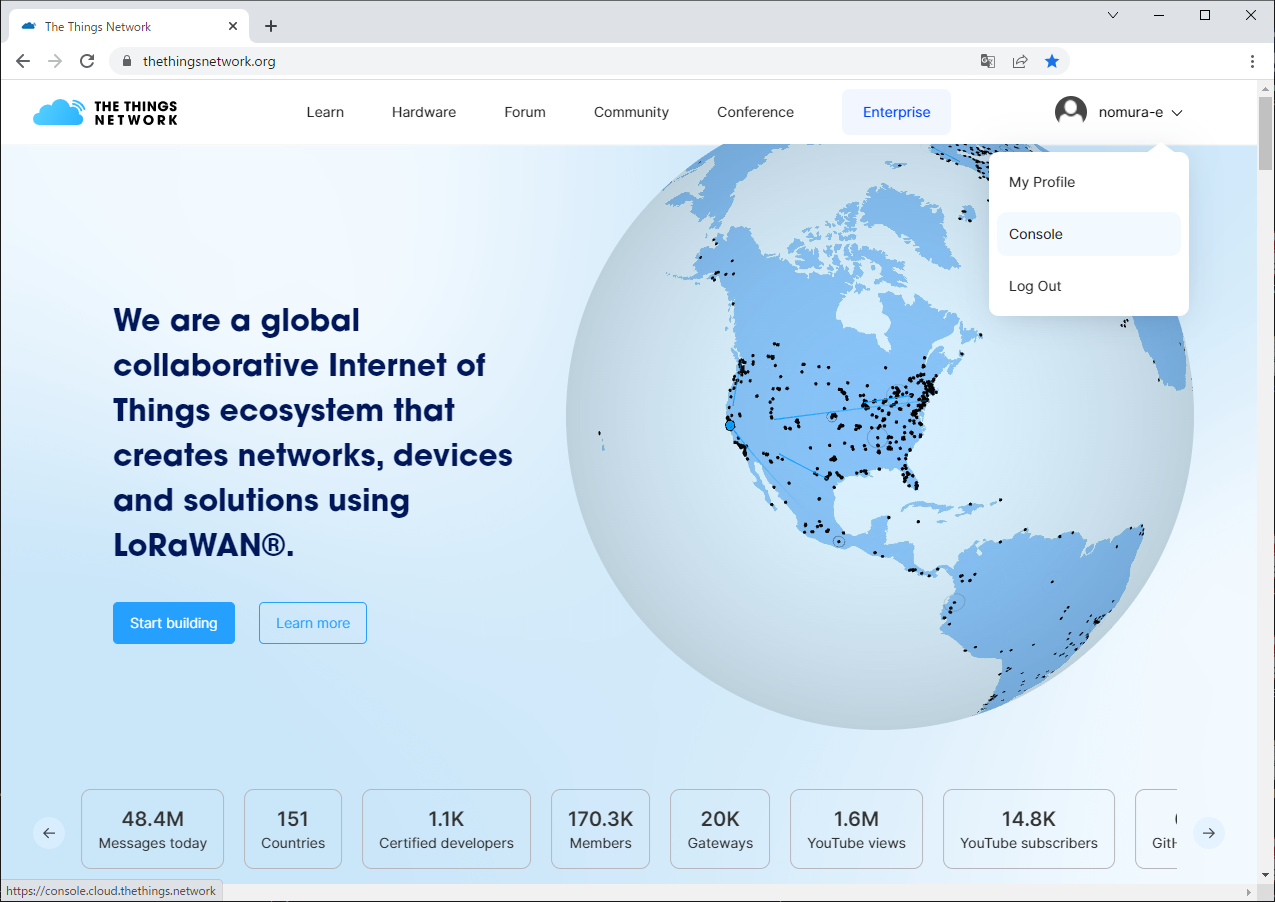Maximize the browser window
Viewport: 1275px width, 902px height.
1205,15
